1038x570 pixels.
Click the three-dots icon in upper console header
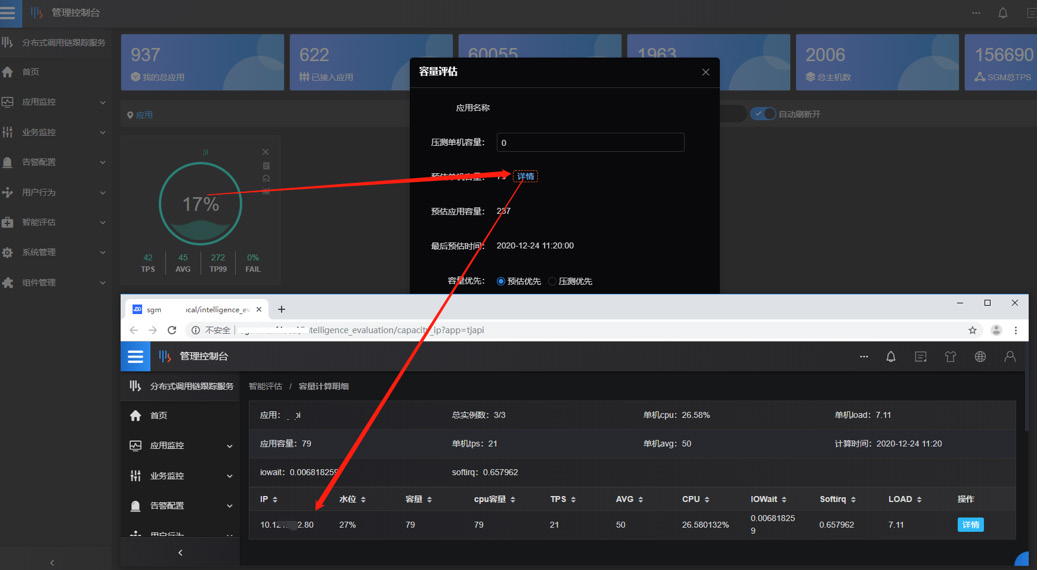(x=976, y=13)
